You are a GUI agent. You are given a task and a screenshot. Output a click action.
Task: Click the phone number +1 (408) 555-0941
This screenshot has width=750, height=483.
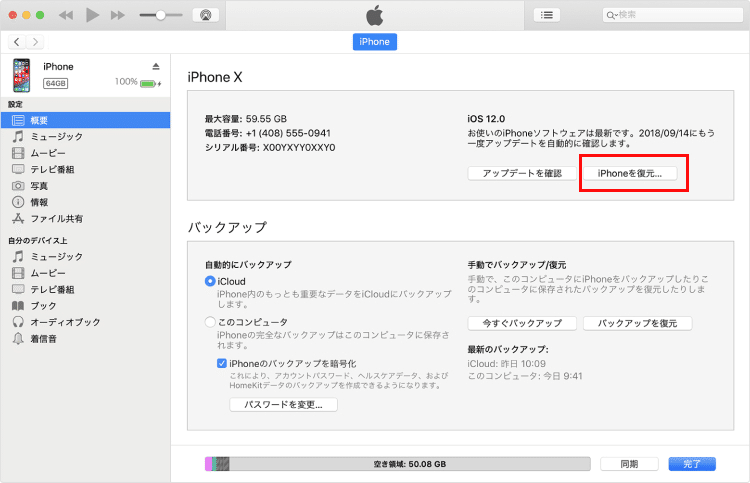[288, 133]
